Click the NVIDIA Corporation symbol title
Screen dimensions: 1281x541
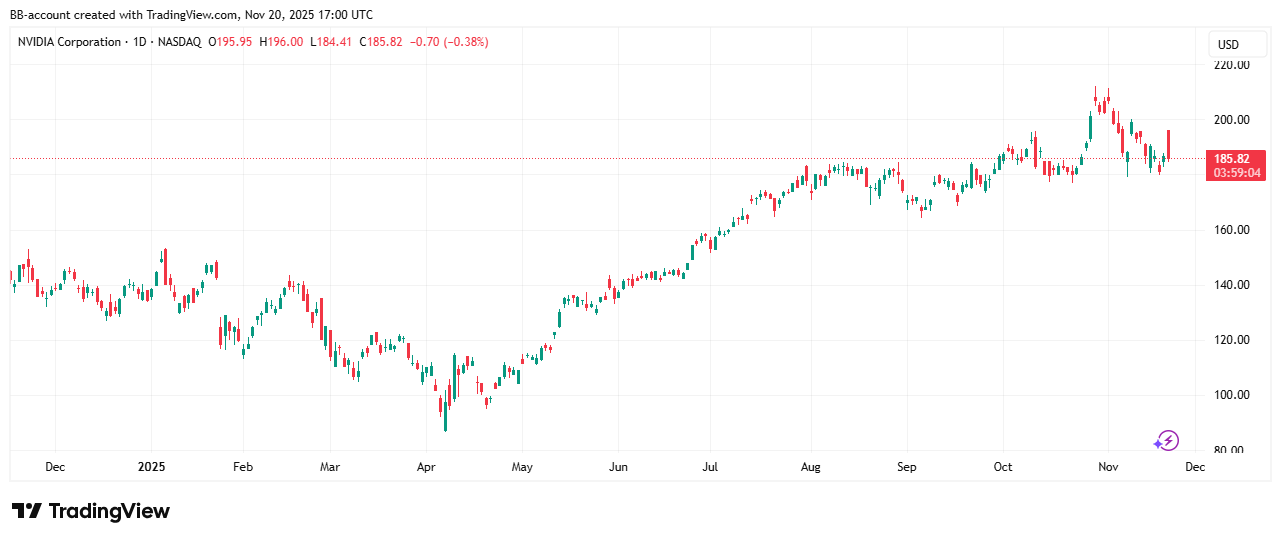click(69, 42)
